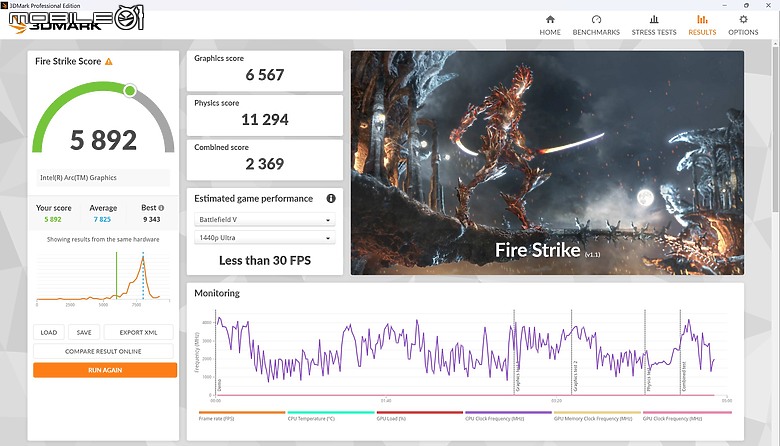Click the GPU Load (%) legend color bar
This screenshot has width=780, height=446.
420,412
